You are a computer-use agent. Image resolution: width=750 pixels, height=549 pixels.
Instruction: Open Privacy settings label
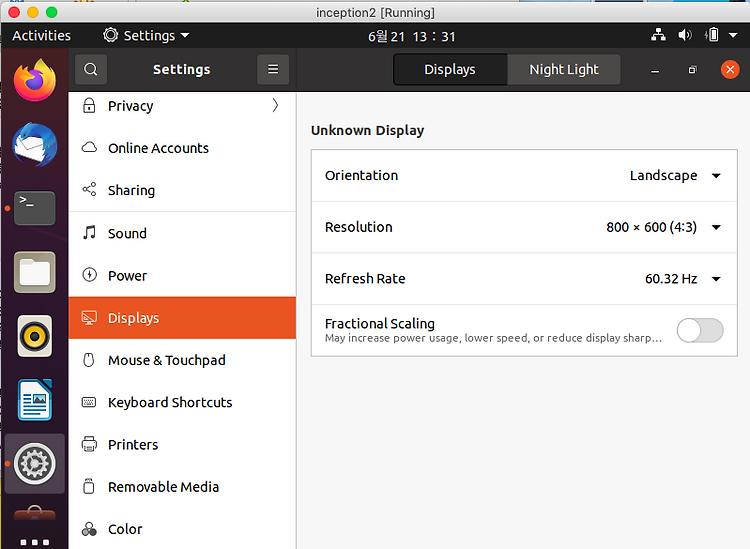131,106
